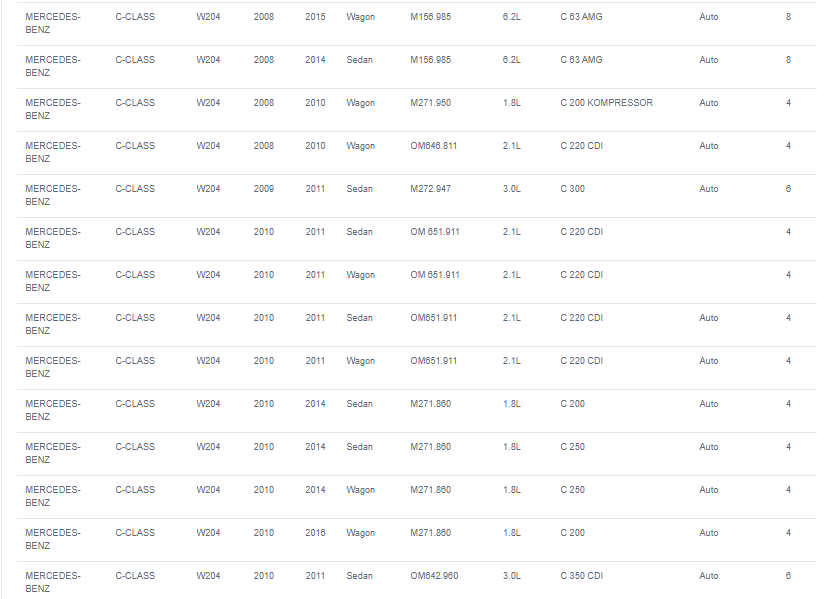Select the OM646.811 engine code
This screenshot has height=599, width=826.
pyautogui.click(x=434, y=146)
